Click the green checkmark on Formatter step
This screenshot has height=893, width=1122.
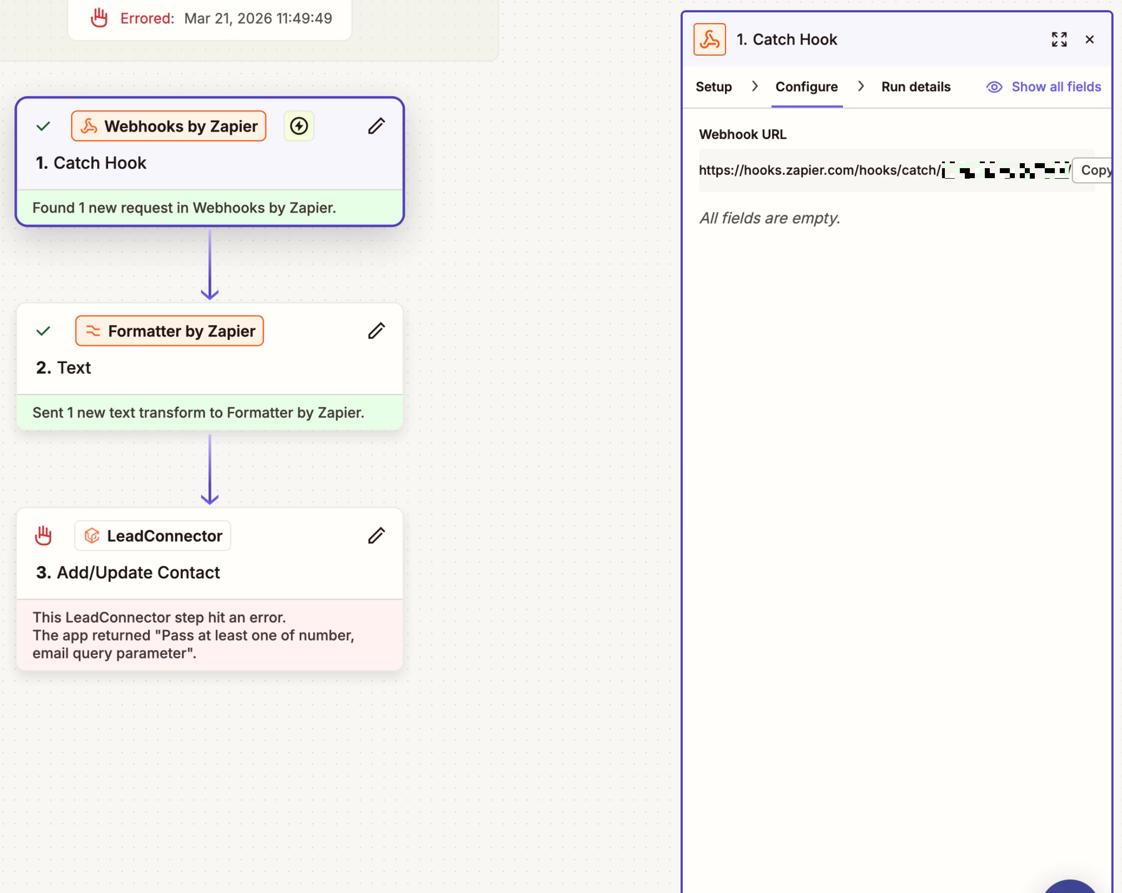(43, 331)
